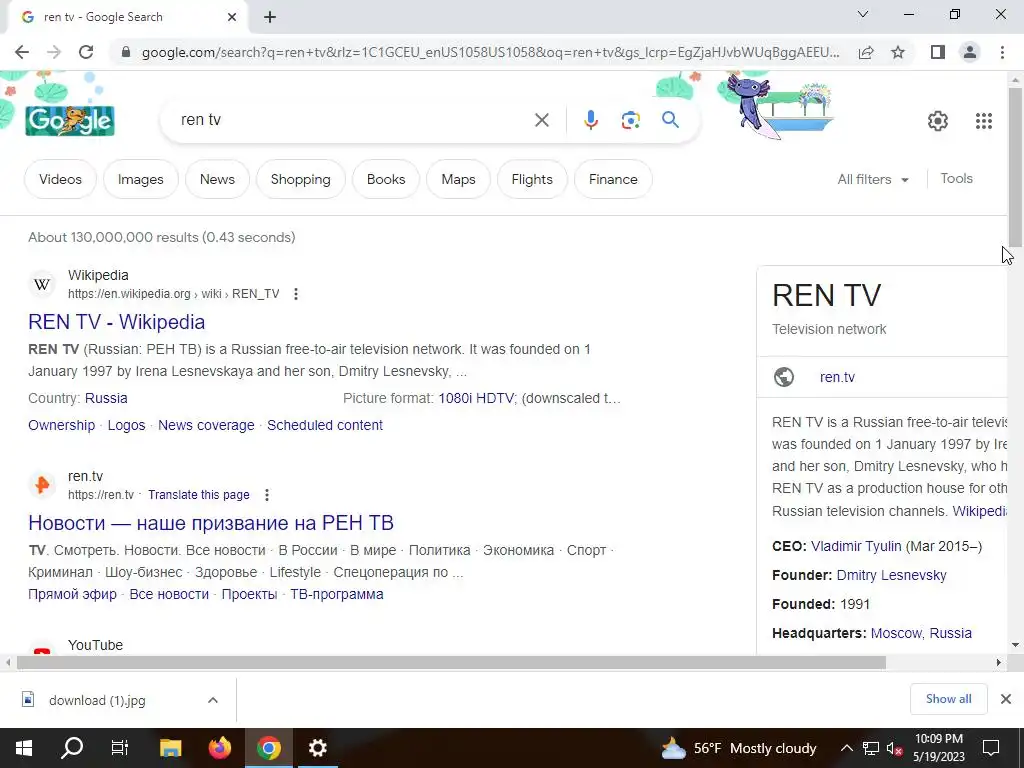1024x768 pixels.
Task: Click the search input field
Action: tap(353, 120)
